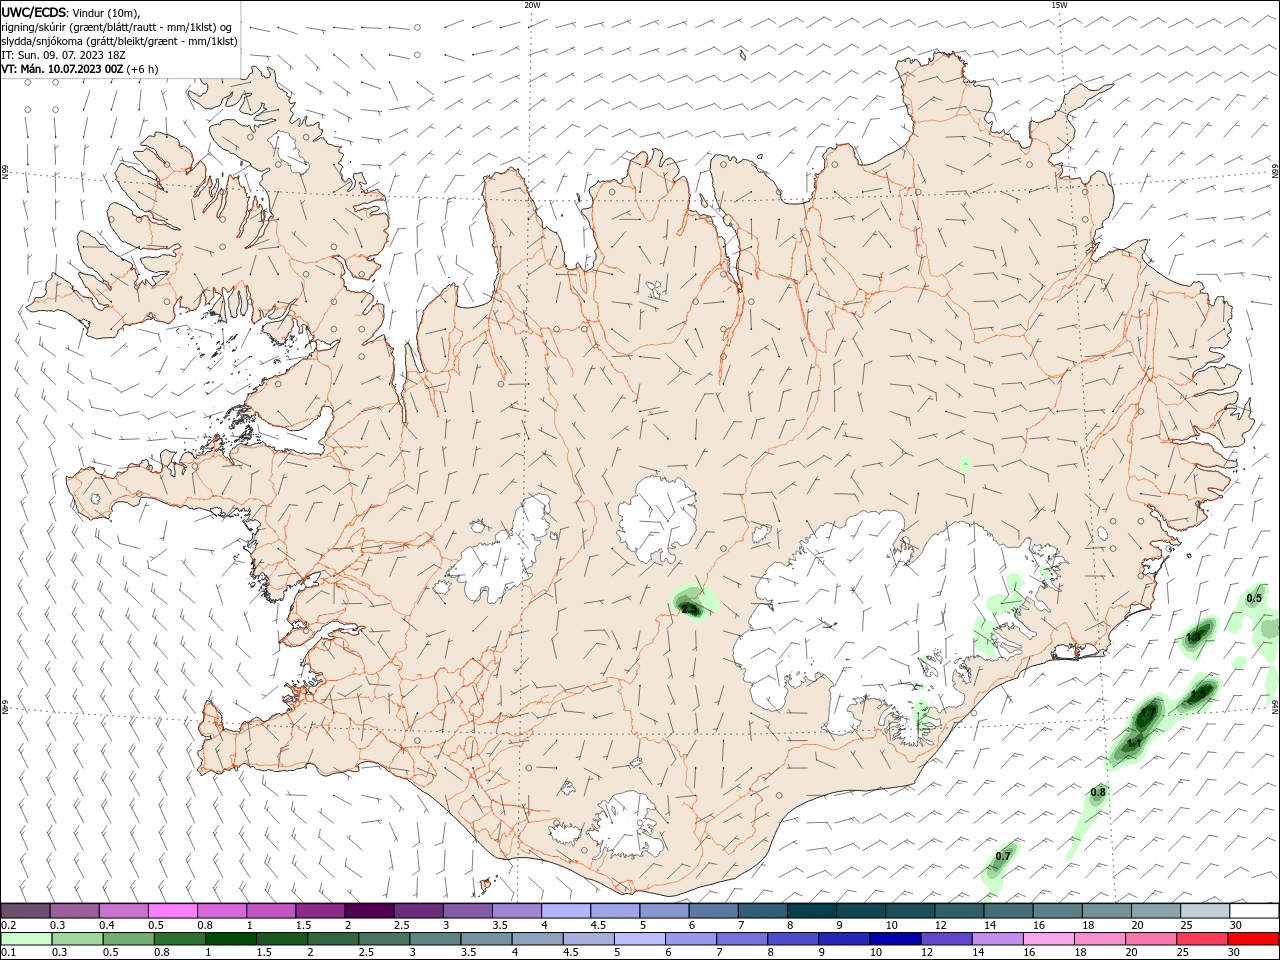This screenshot has width=1280, height=960.
Task: Click the lightest green first swatch in lower legend row
Action: (x=25, y=939)
